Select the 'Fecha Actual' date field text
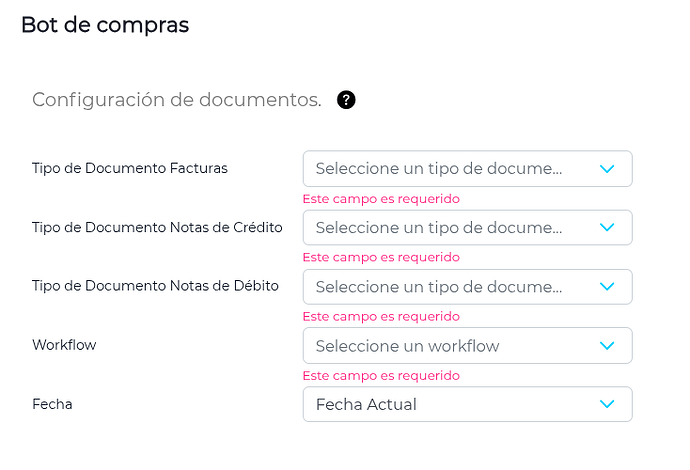 tap(366, 404)
